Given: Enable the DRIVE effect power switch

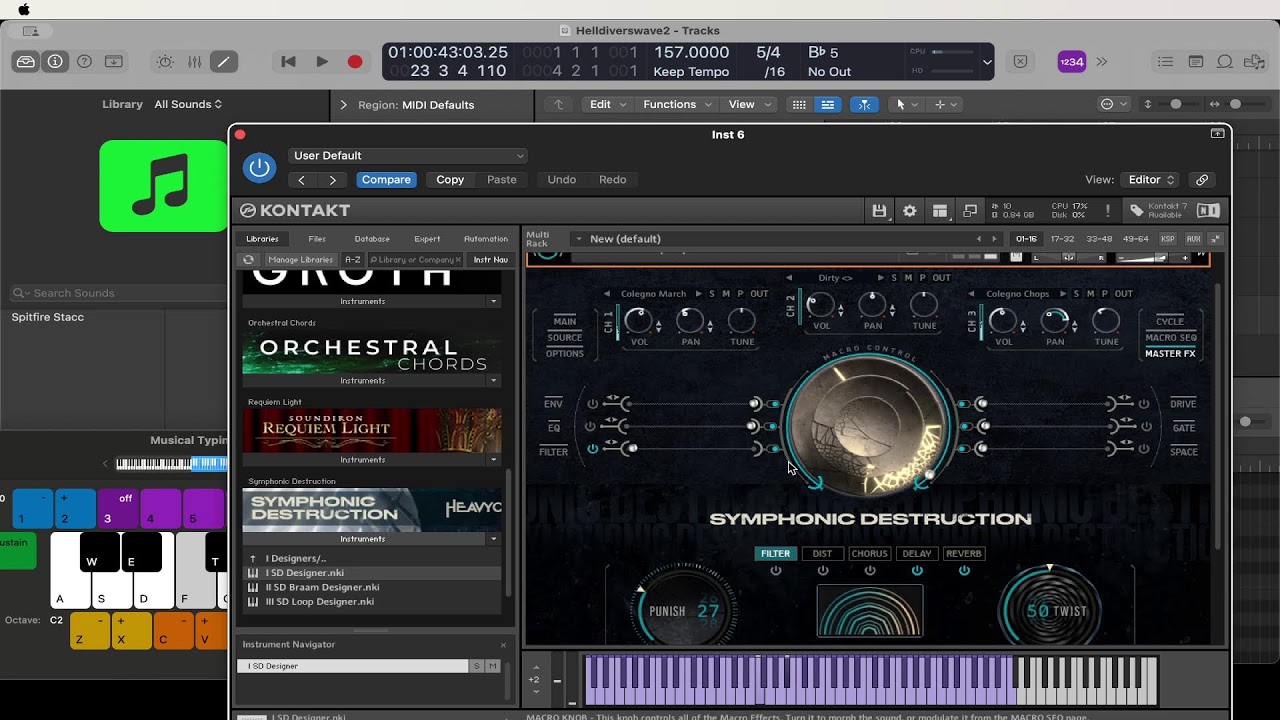Looking at the screenshot, I should coord(1145,404).
